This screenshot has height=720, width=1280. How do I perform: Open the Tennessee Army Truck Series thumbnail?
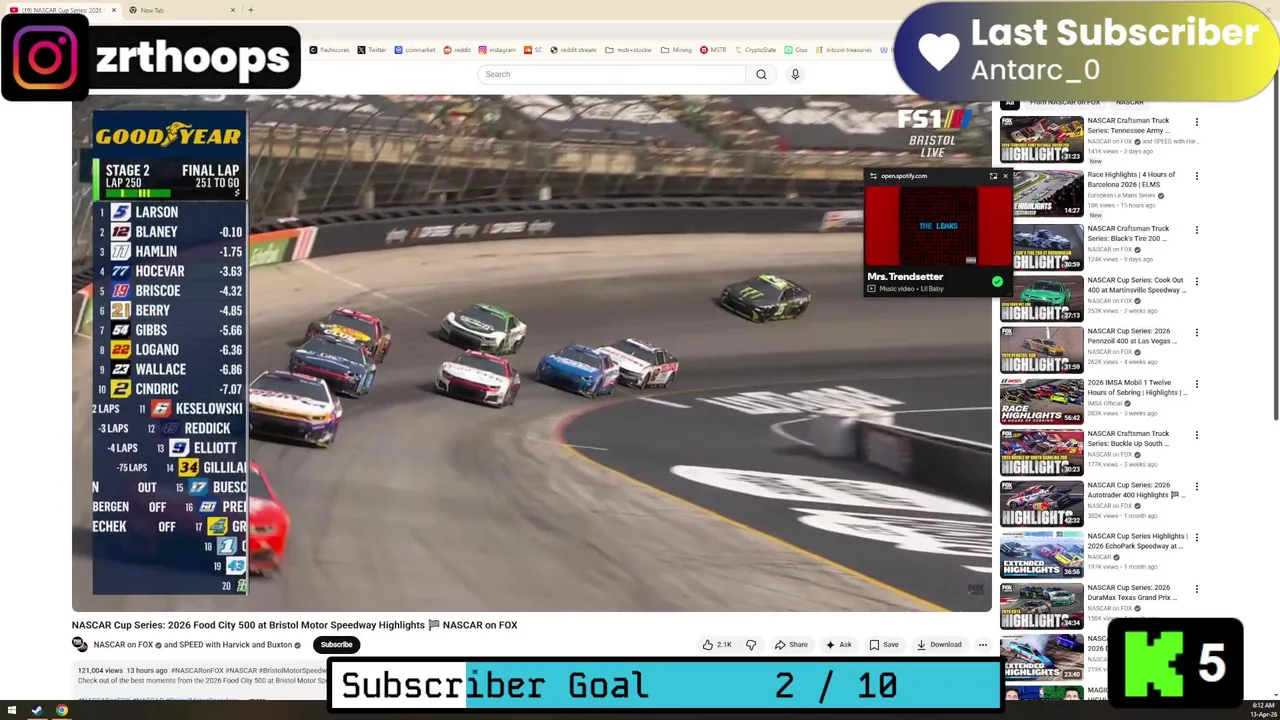1041,139
